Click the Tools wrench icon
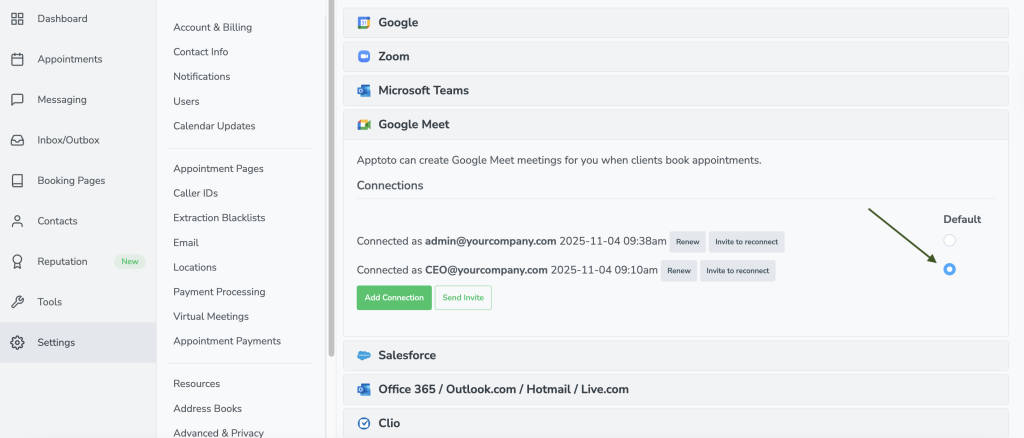Screen dimensions: 1024x438 [x=18, y=302]
